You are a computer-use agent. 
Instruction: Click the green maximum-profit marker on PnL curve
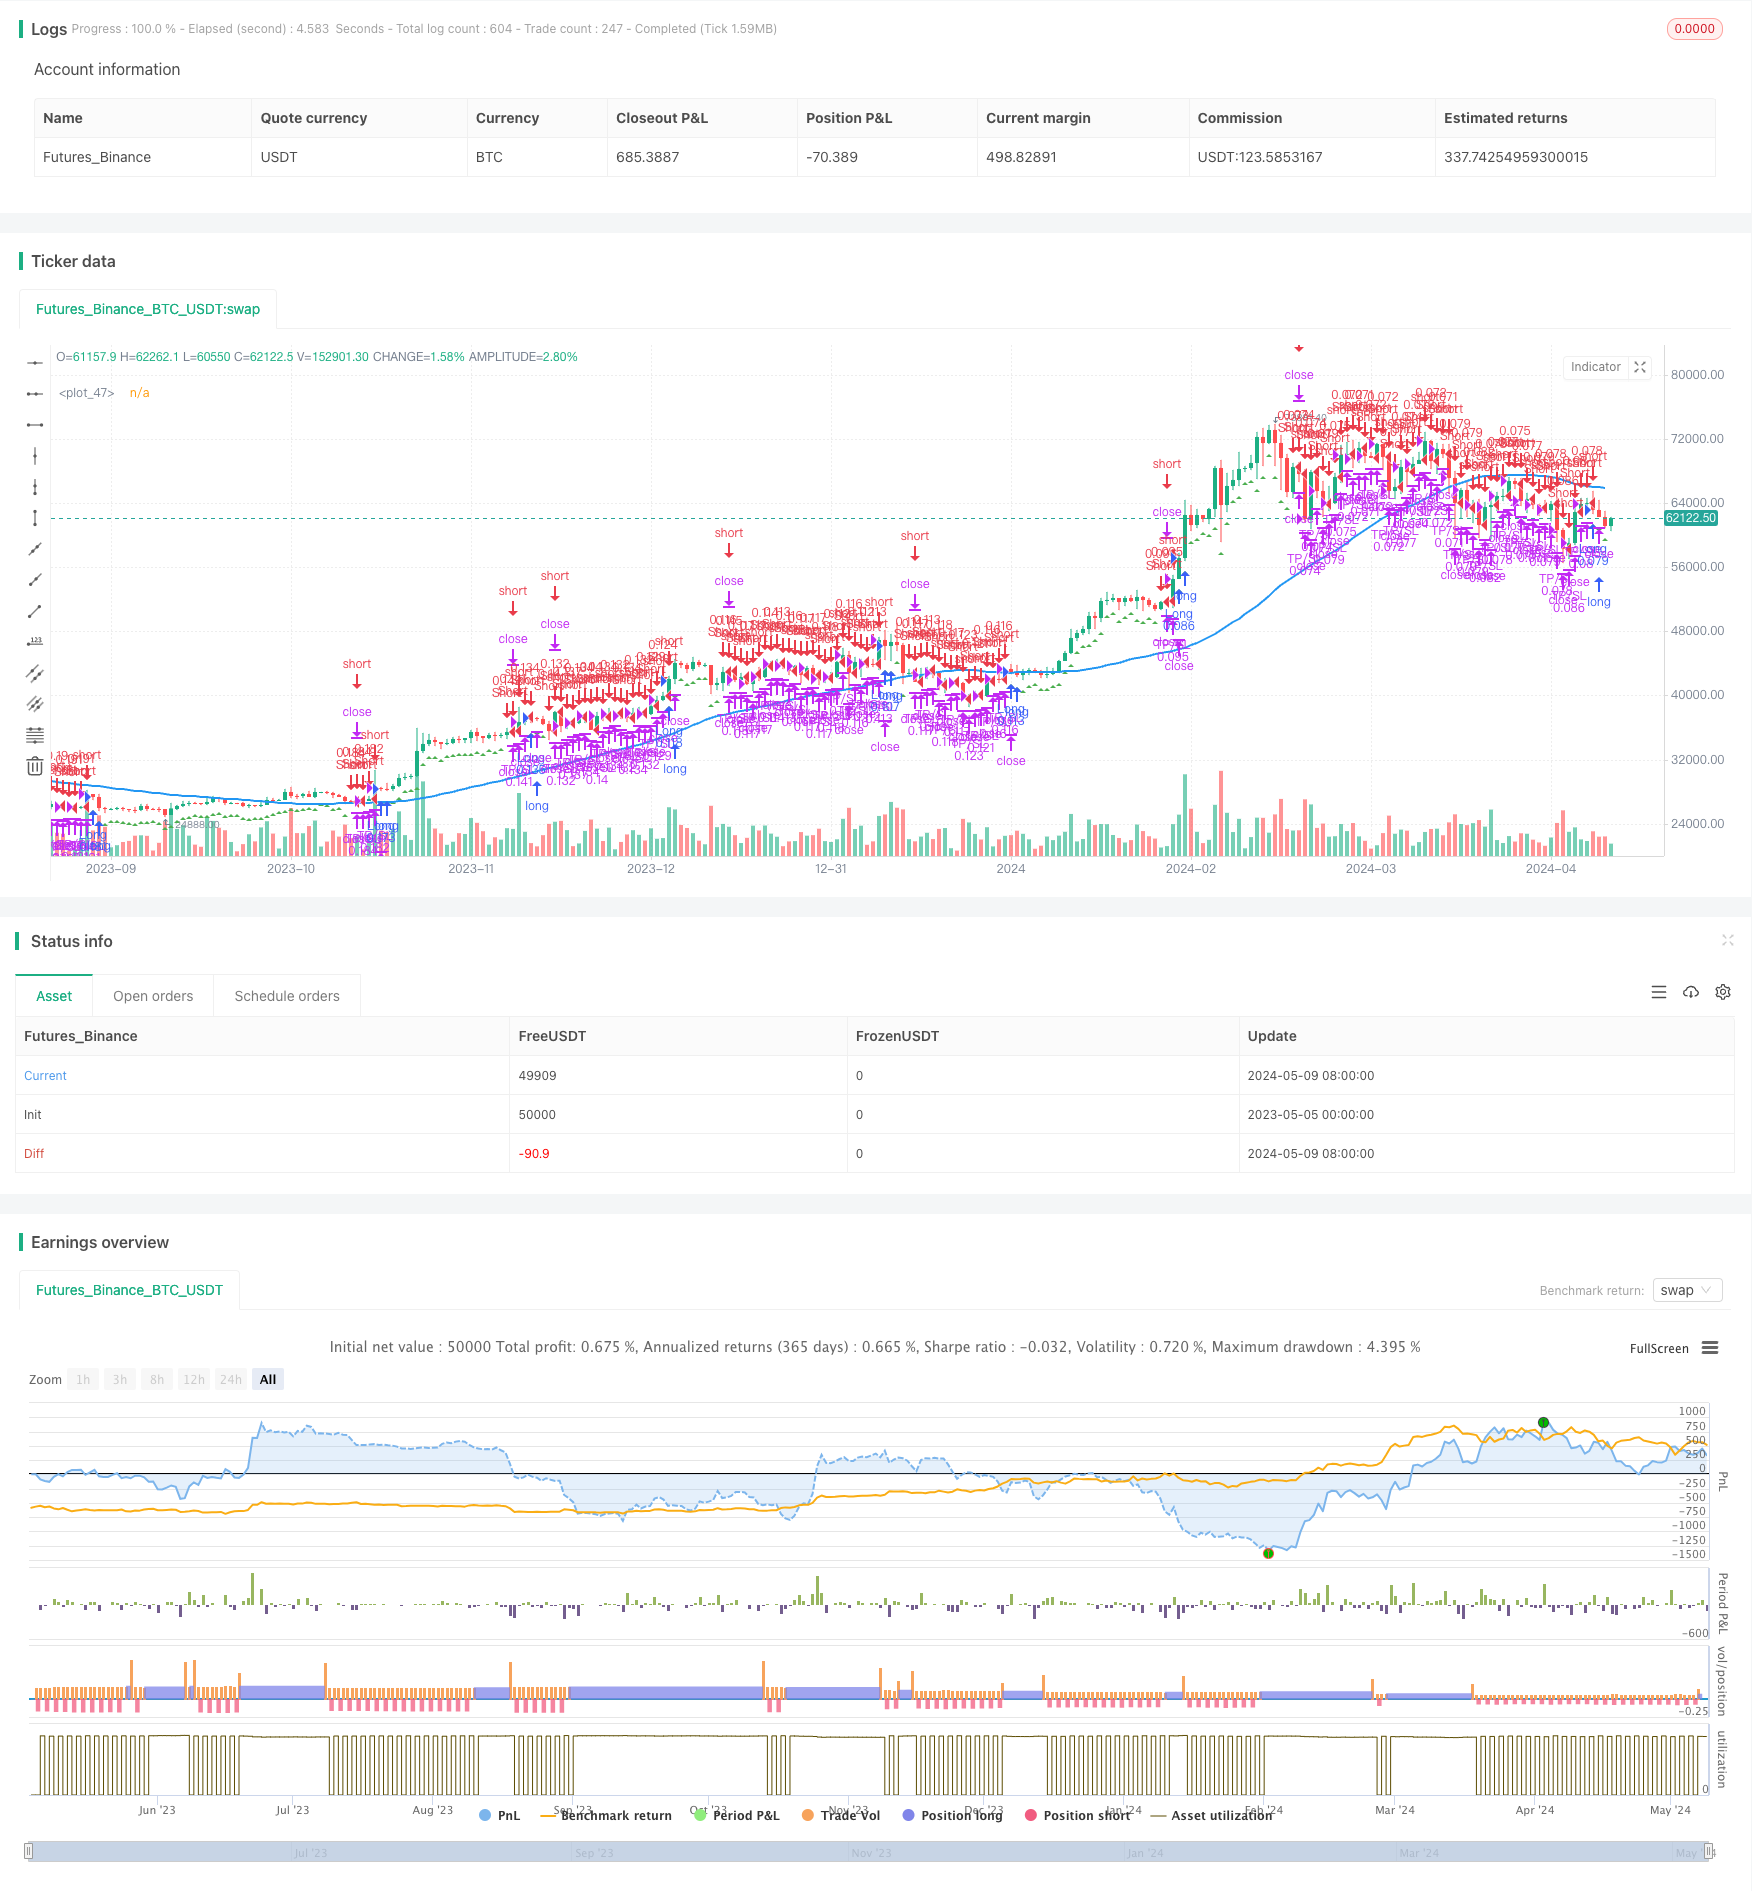tap(1543, 1422)
